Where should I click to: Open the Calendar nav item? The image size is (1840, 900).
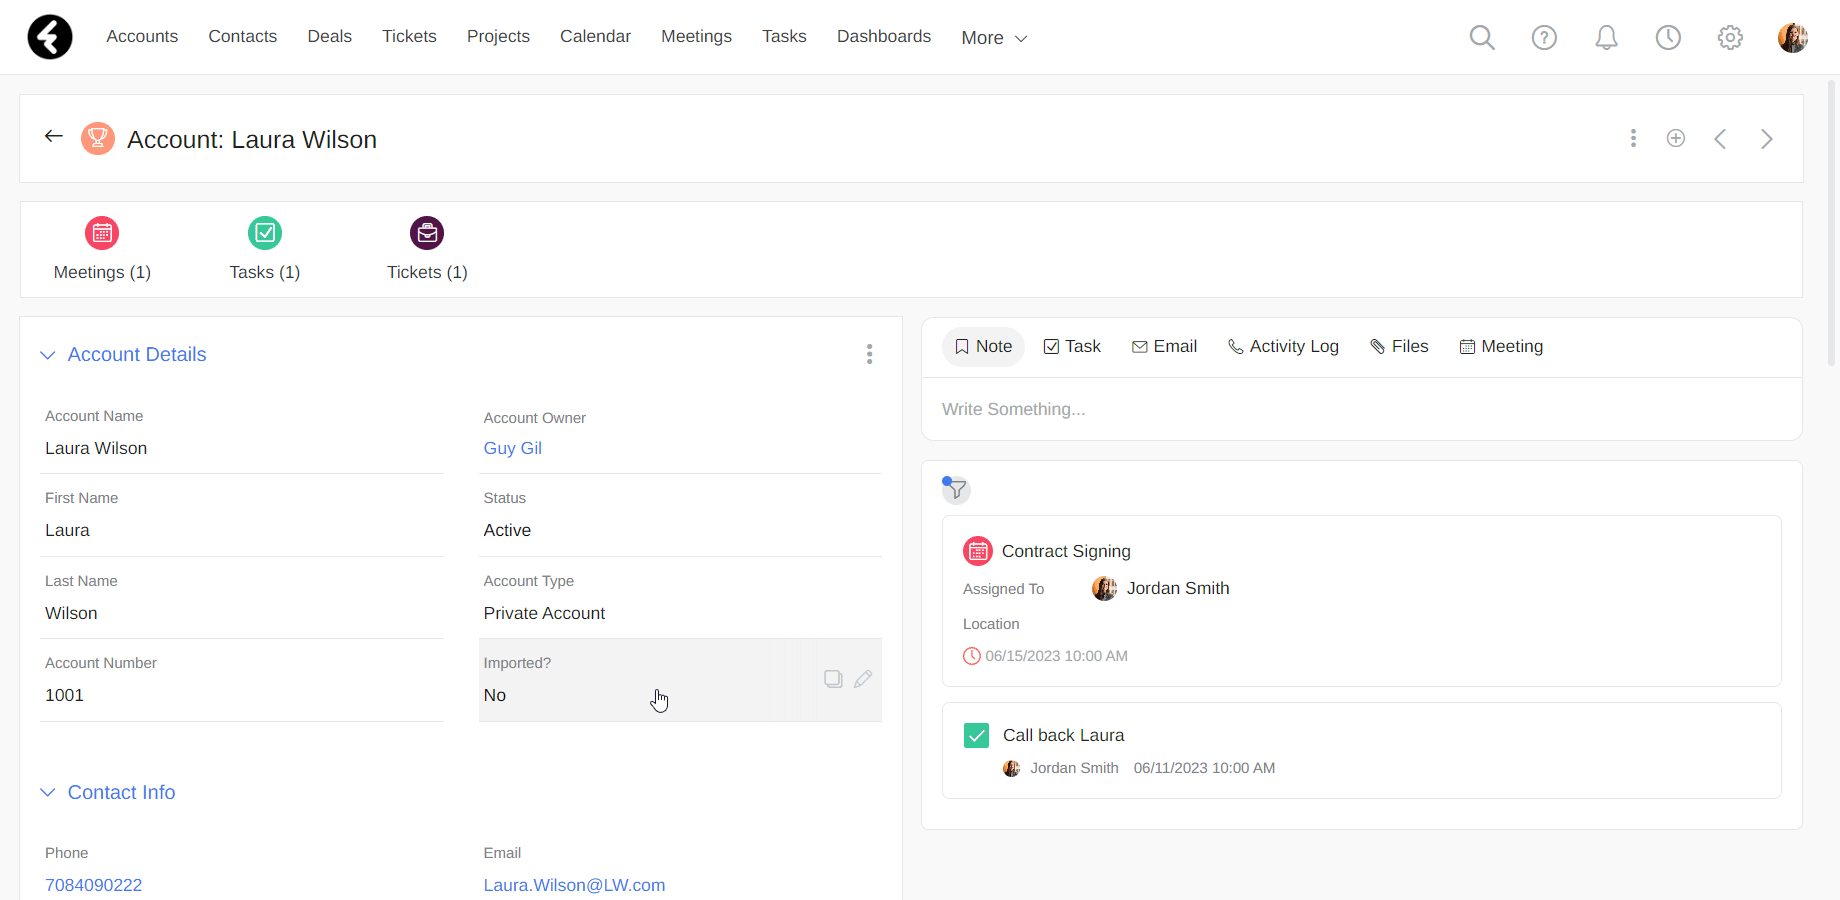[595, 36]
